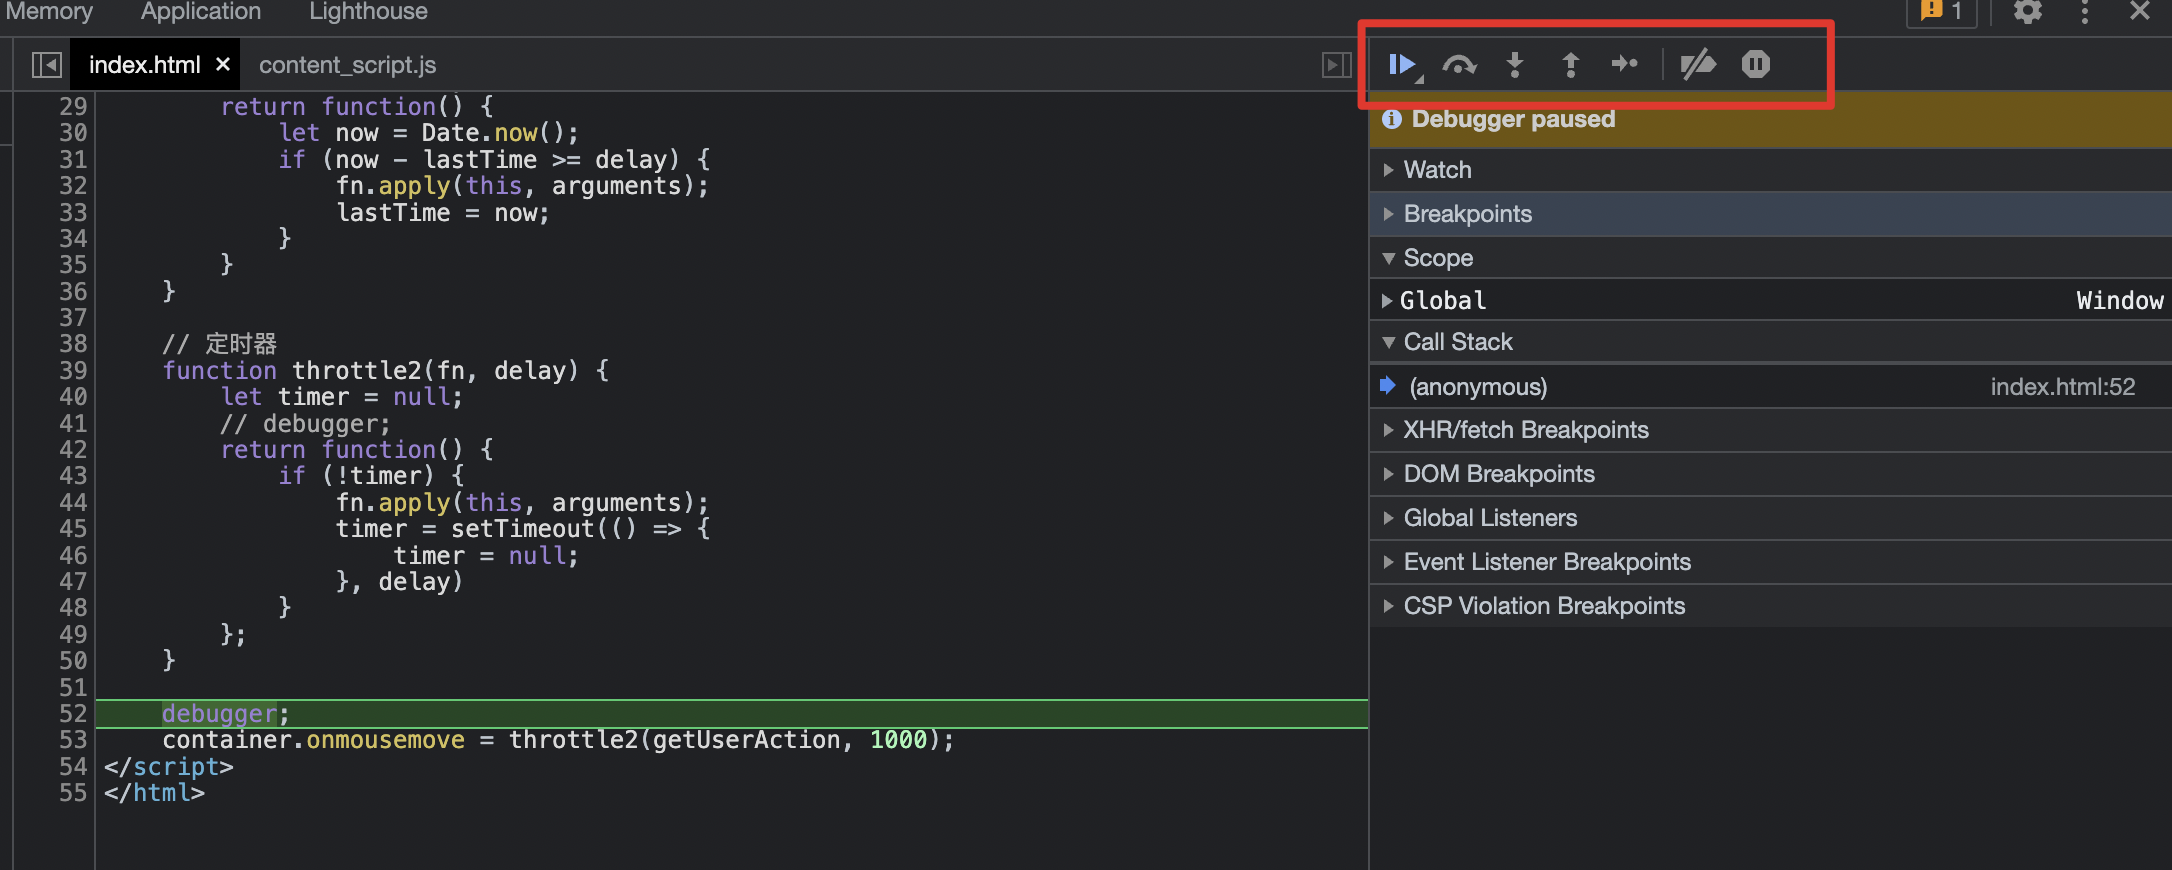Open index.html:52 source link

pos(2063,387)
